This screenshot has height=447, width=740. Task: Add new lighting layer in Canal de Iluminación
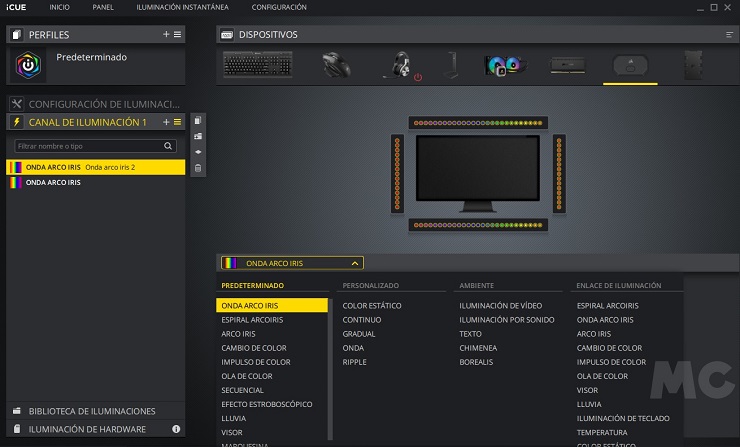[166, 122]
